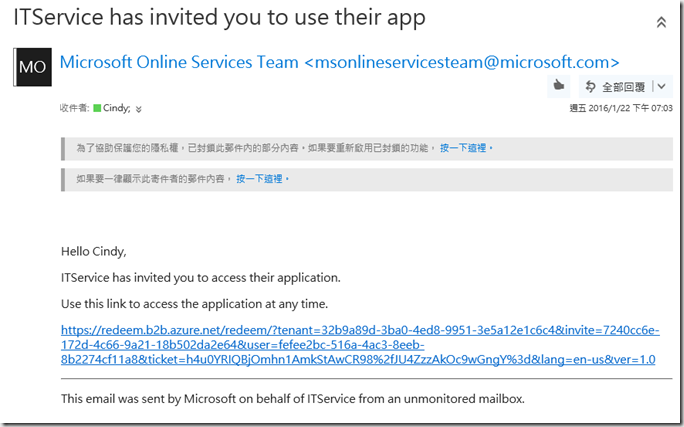Open the dropdown arrow next to 全部回覆

point(661,86)
